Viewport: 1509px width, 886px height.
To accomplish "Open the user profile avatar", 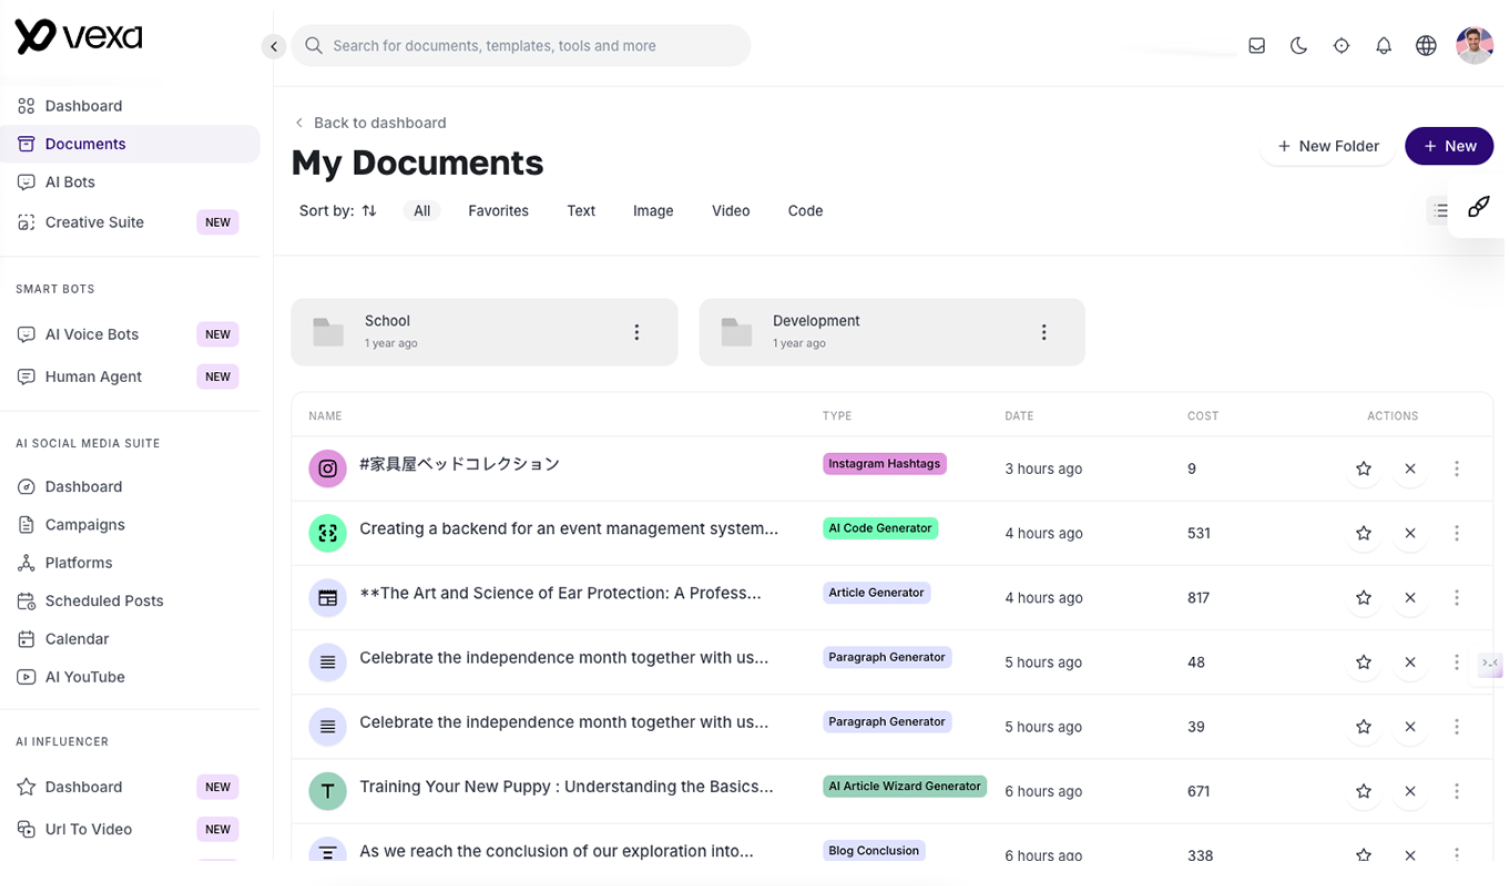I will pos(1473,46).
